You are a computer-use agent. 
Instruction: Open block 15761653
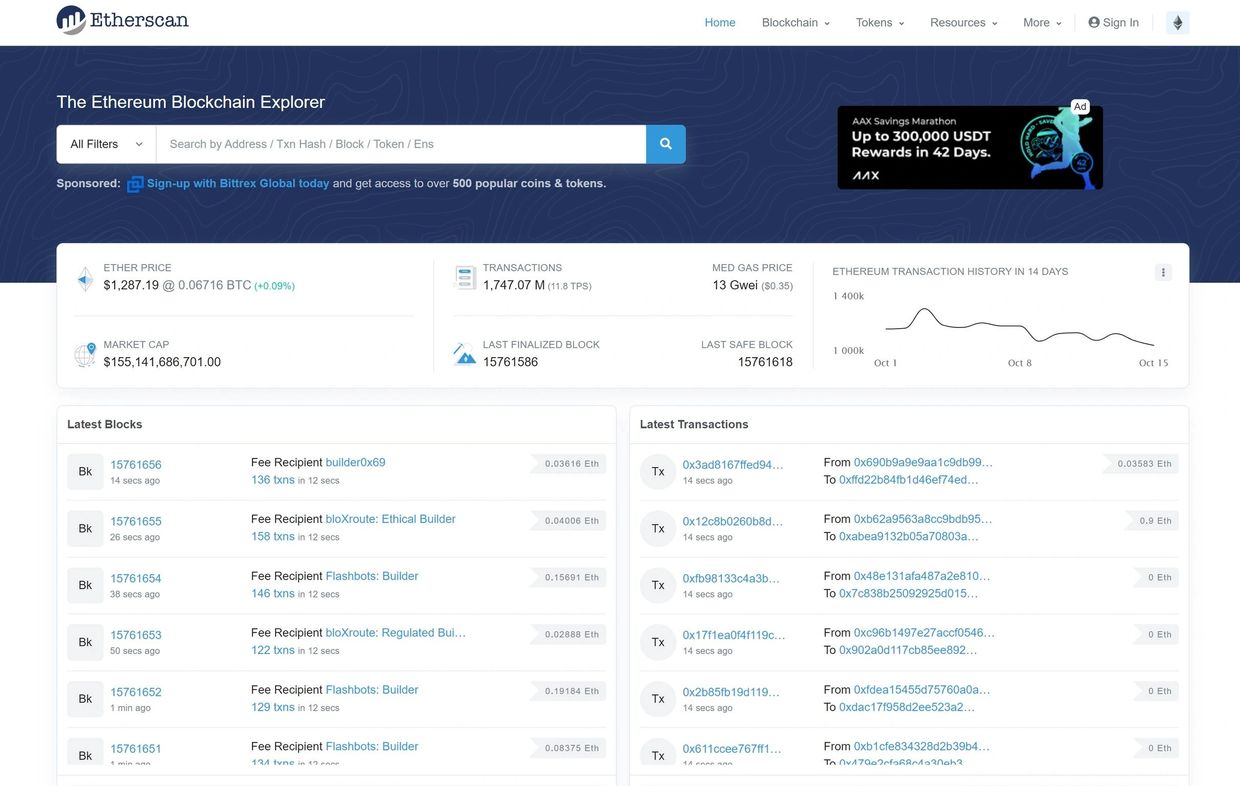136,635
